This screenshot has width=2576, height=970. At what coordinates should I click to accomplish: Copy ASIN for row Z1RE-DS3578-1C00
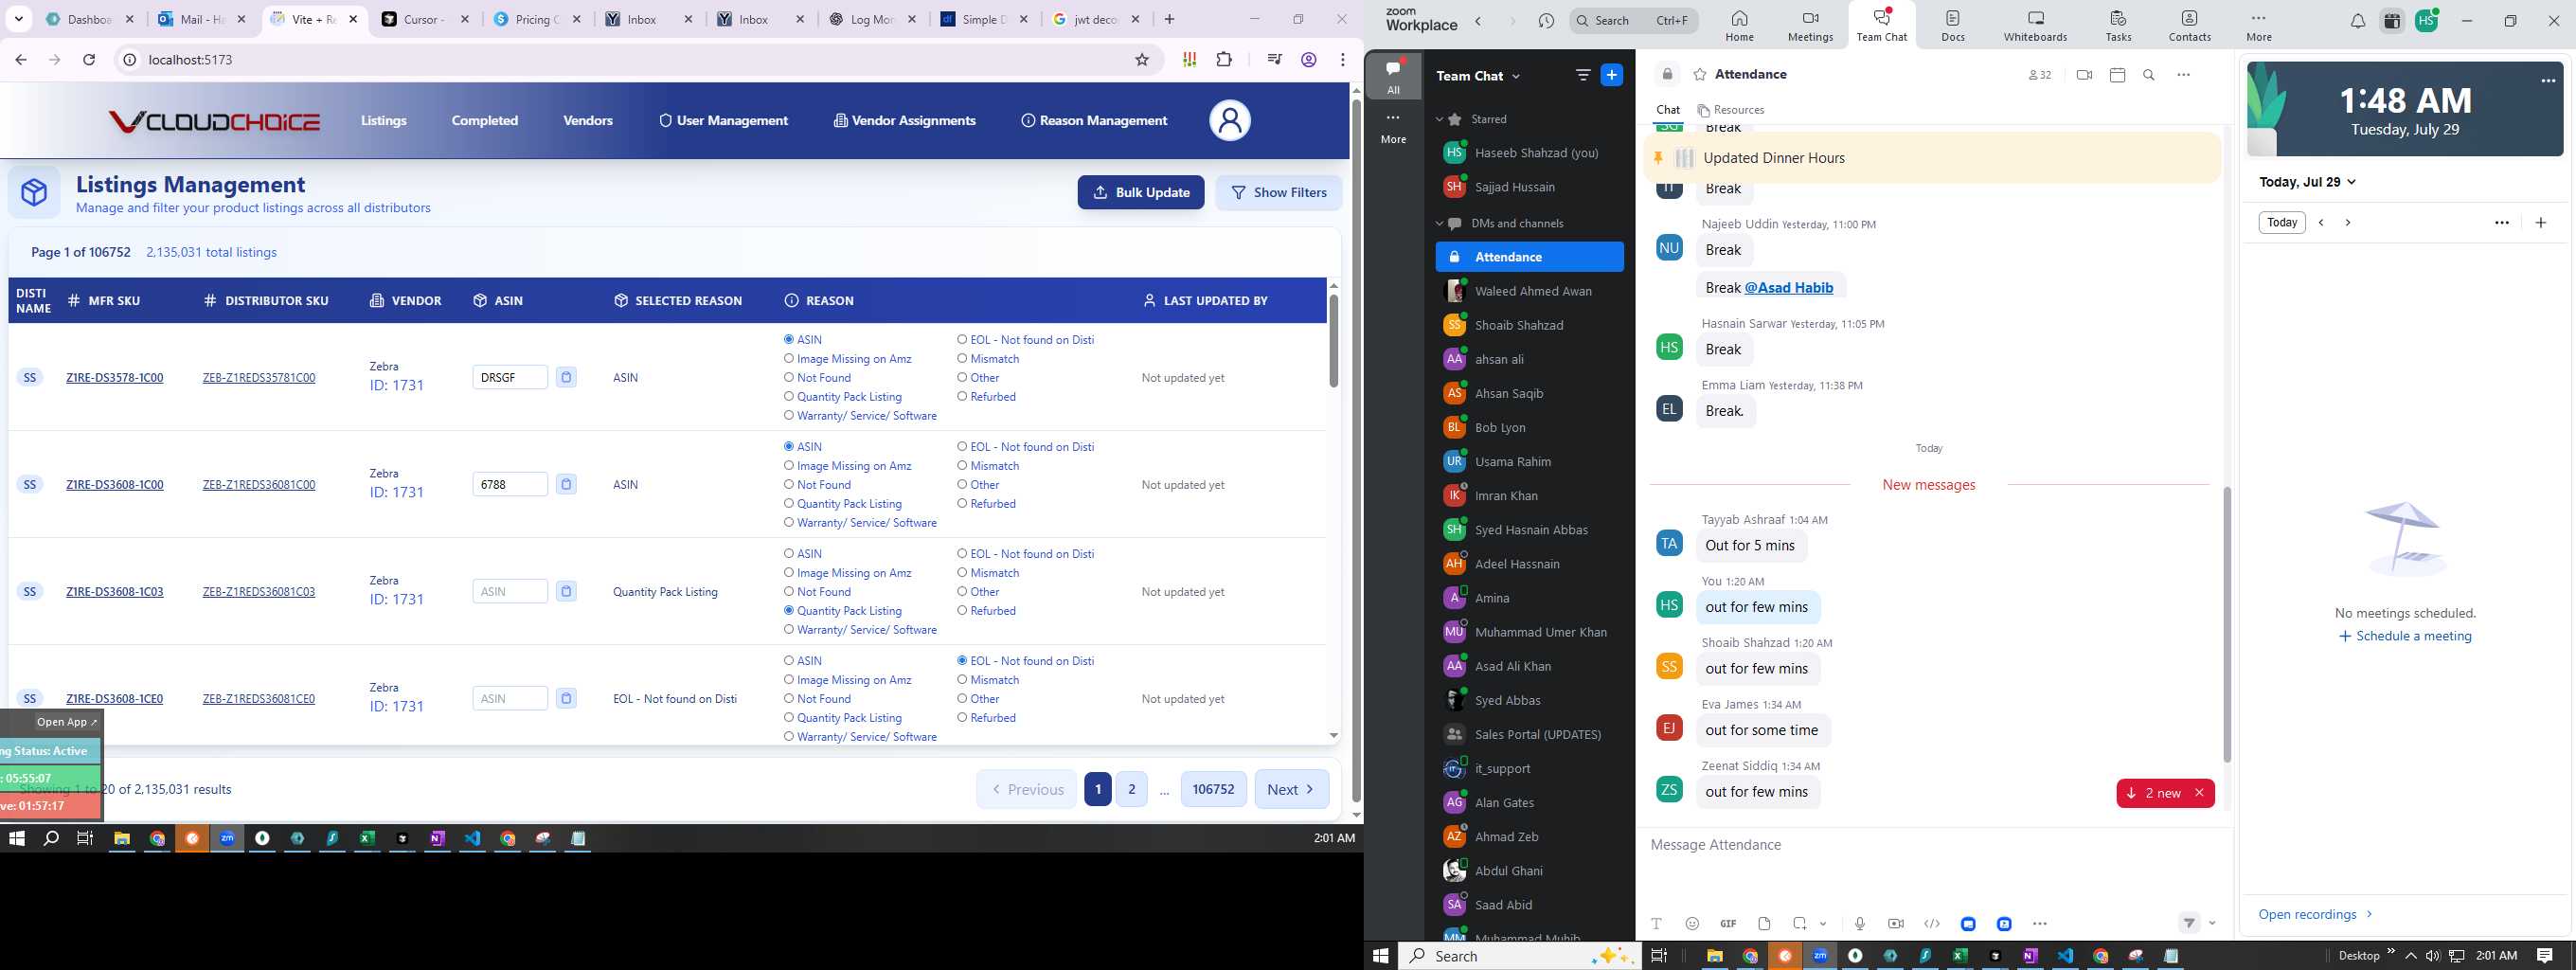(x=566, y=378)
